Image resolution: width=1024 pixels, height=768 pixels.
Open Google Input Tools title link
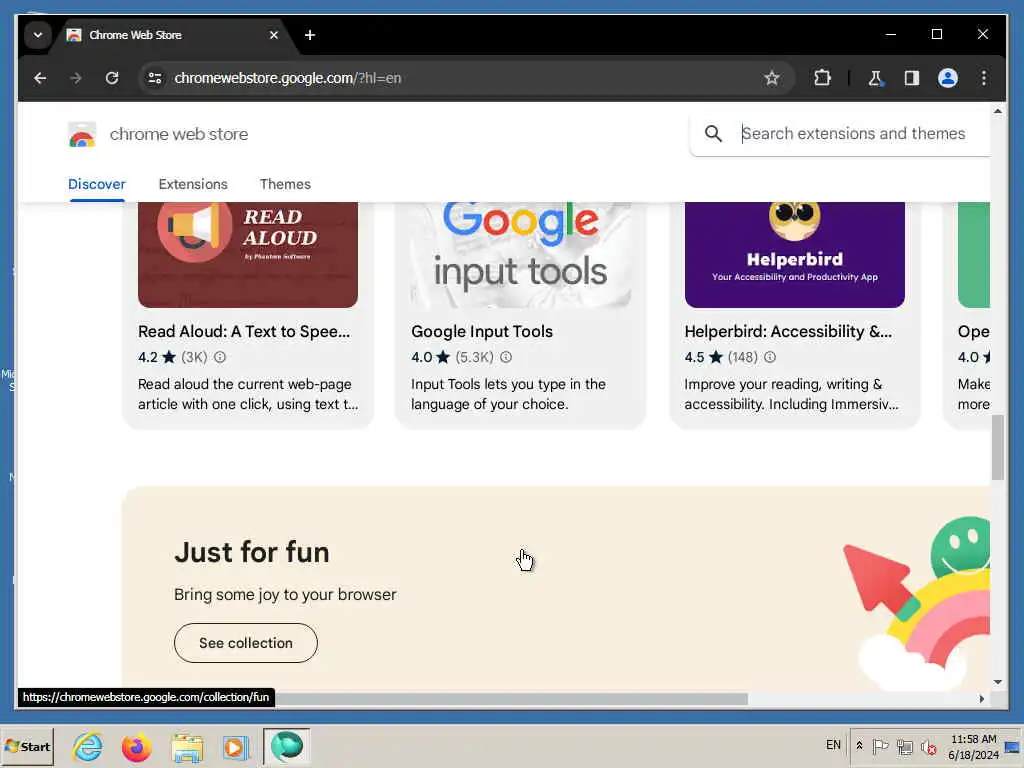pos(482,331)
